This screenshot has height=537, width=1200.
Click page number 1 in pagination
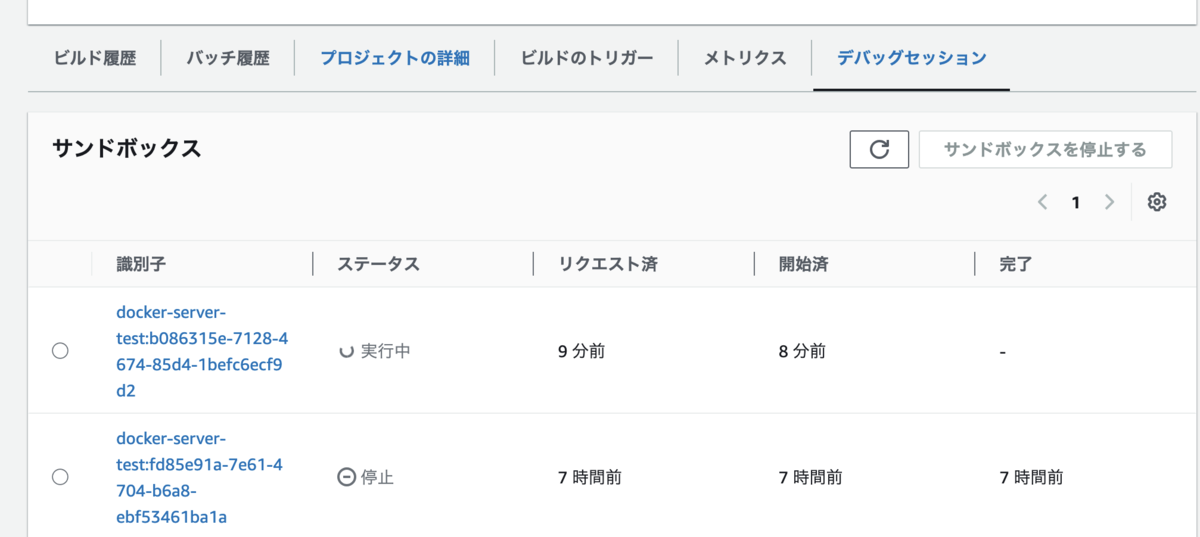click(x=1076, y=202)
